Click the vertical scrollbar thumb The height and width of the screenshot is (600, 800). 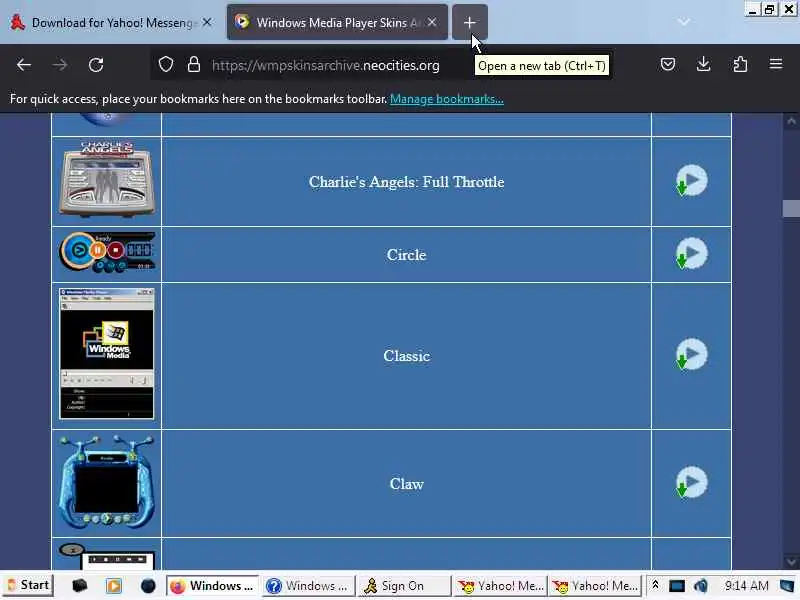(x=791, y=209)
